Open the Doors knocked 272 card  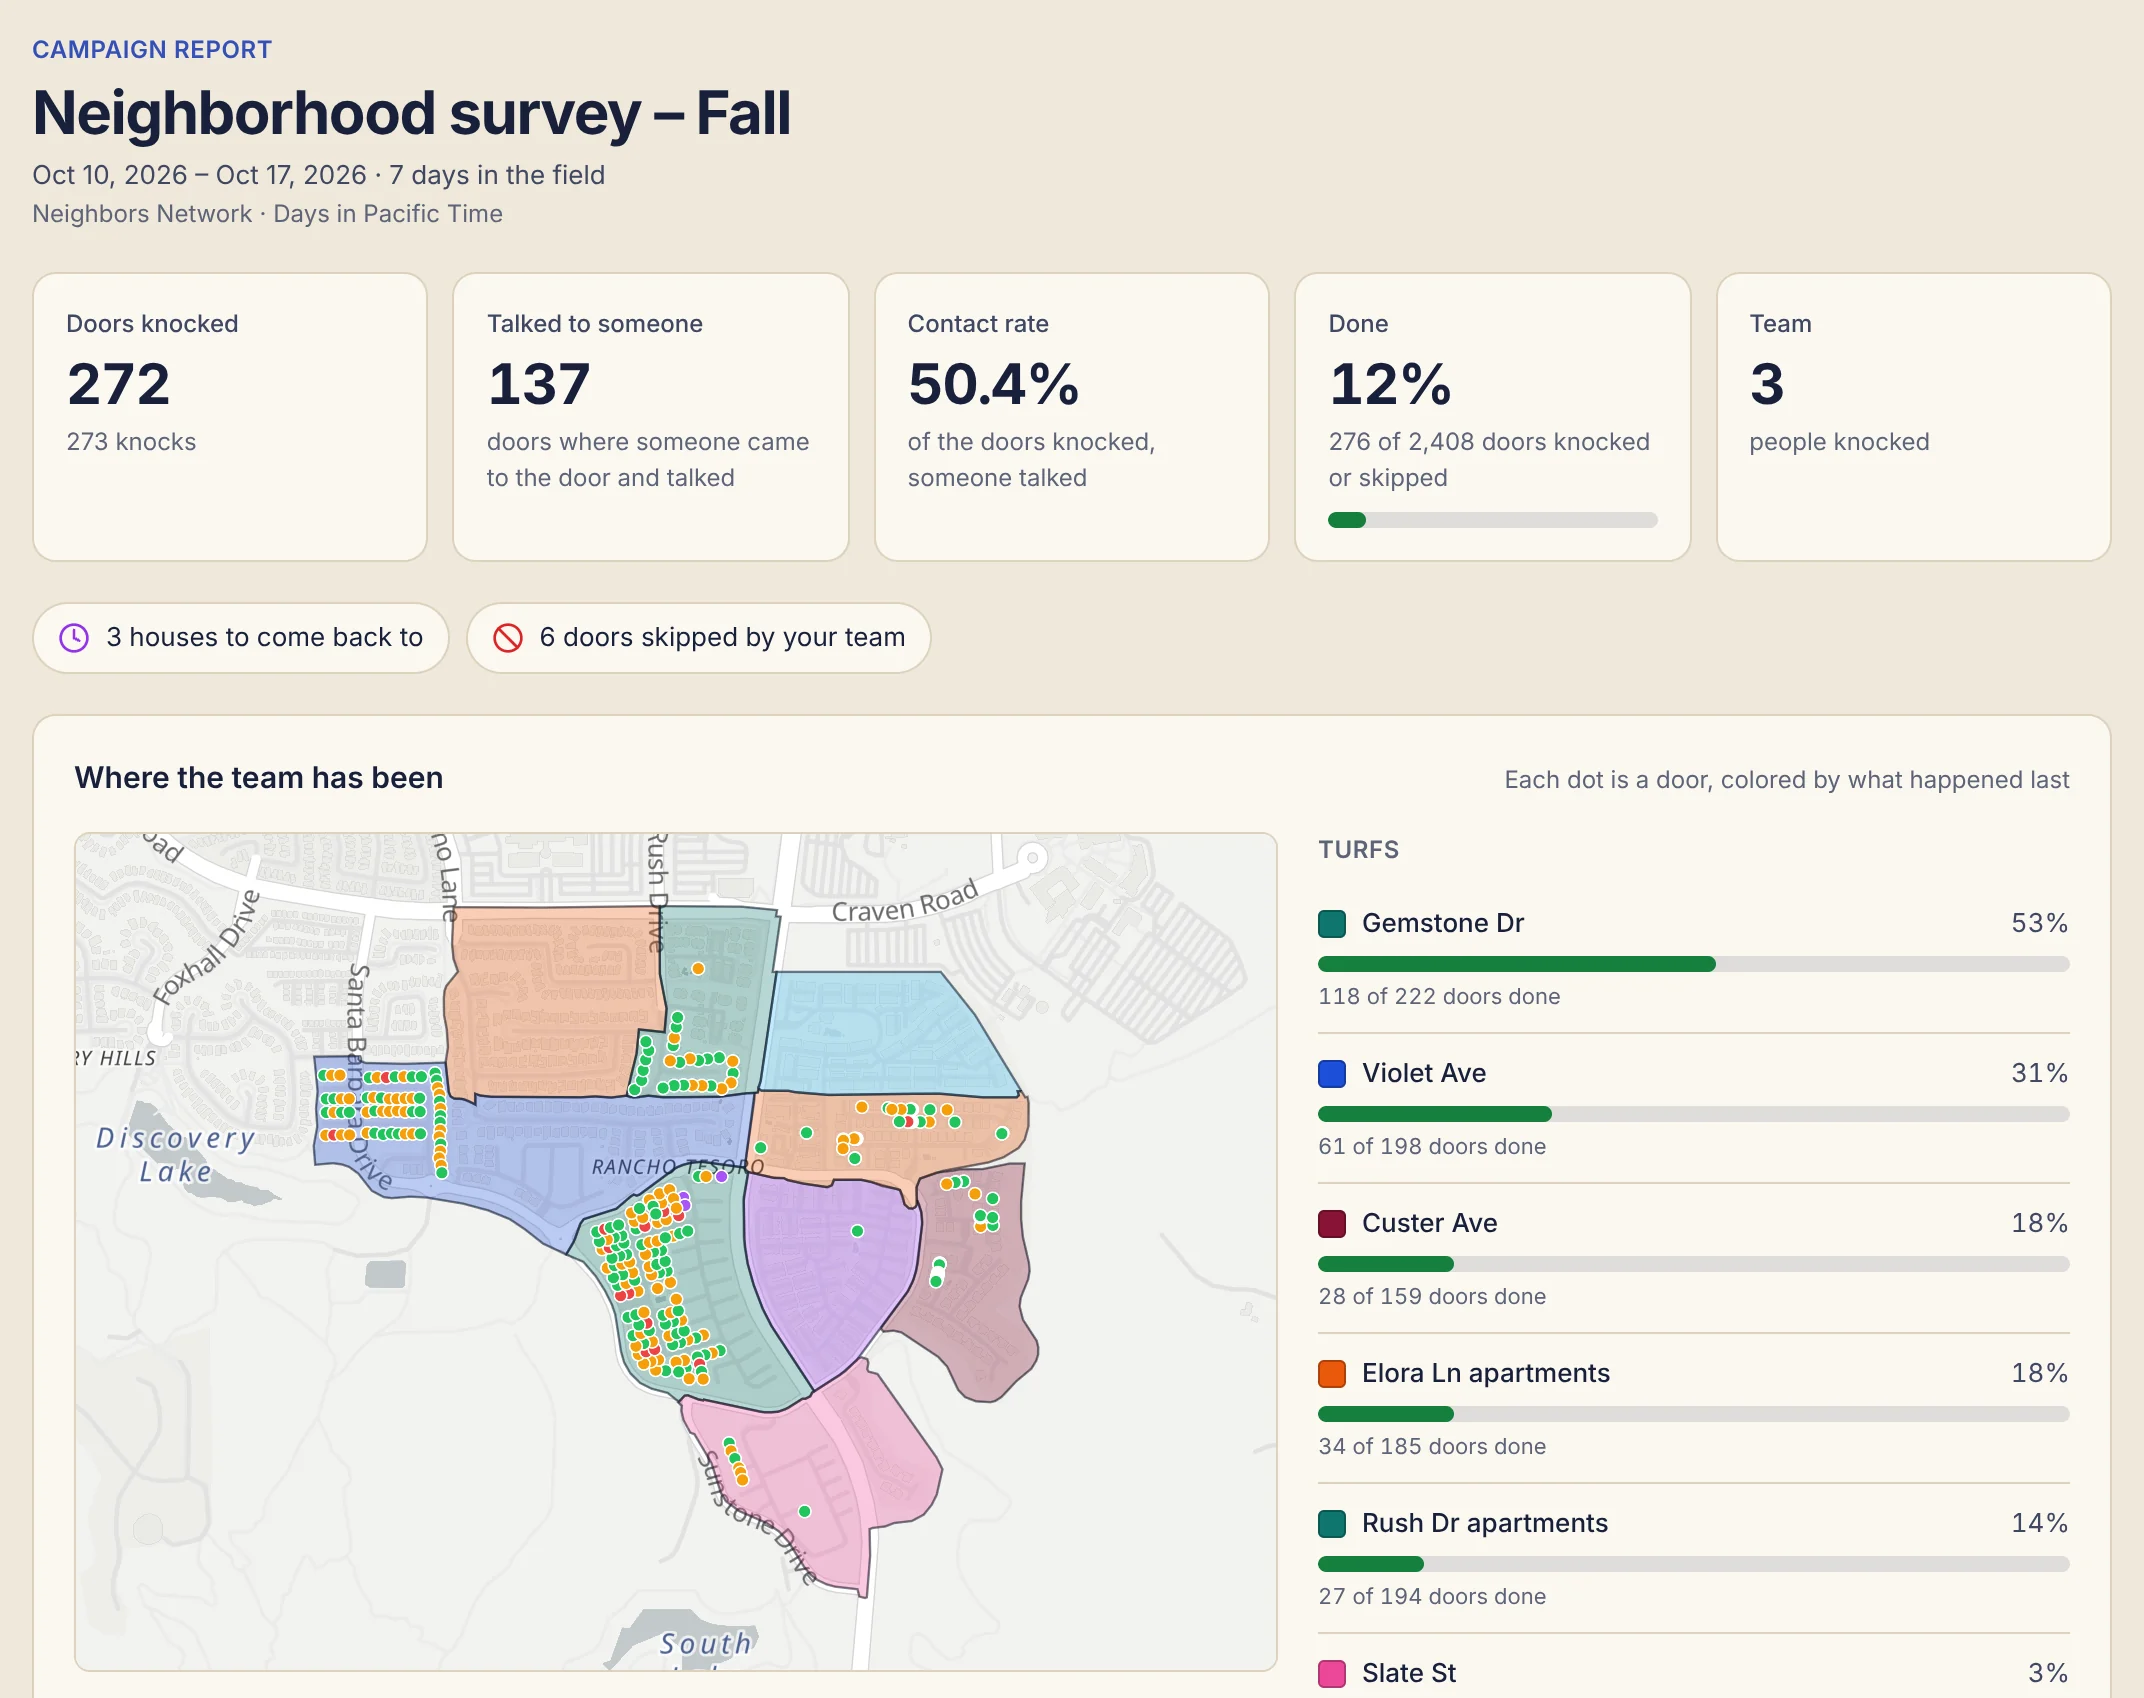230,417
